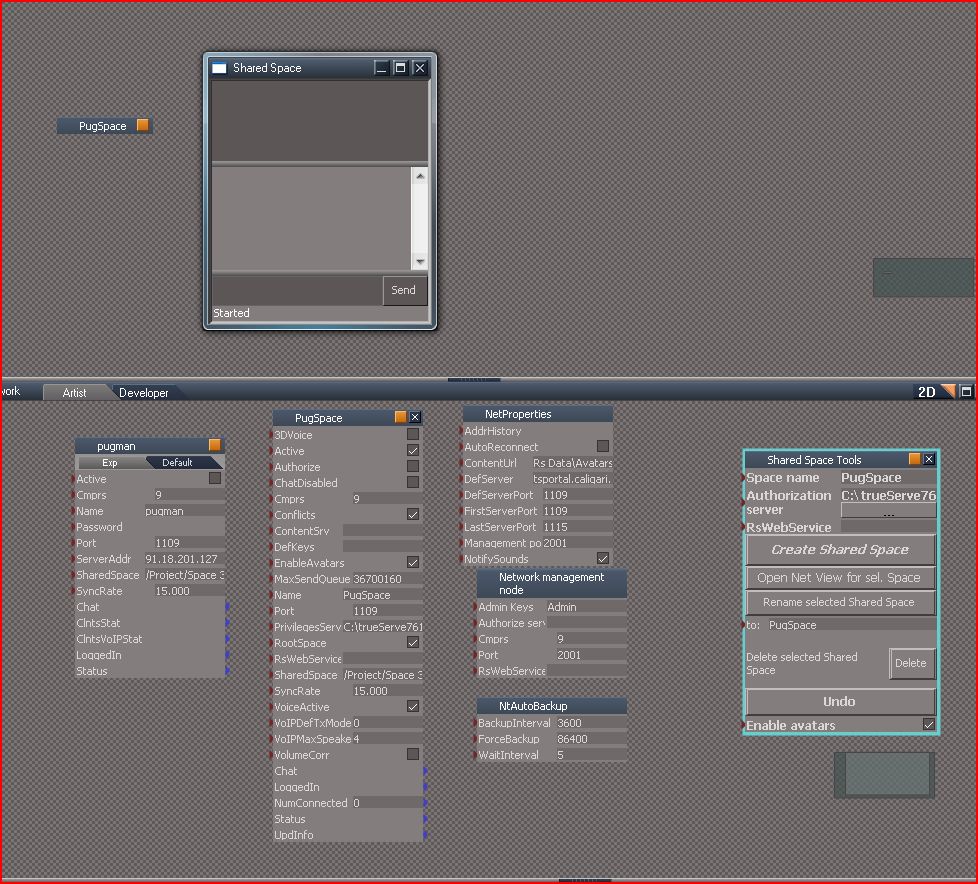Click the pugman ServerAddr value 91.18.201.127

click(185, 559)
